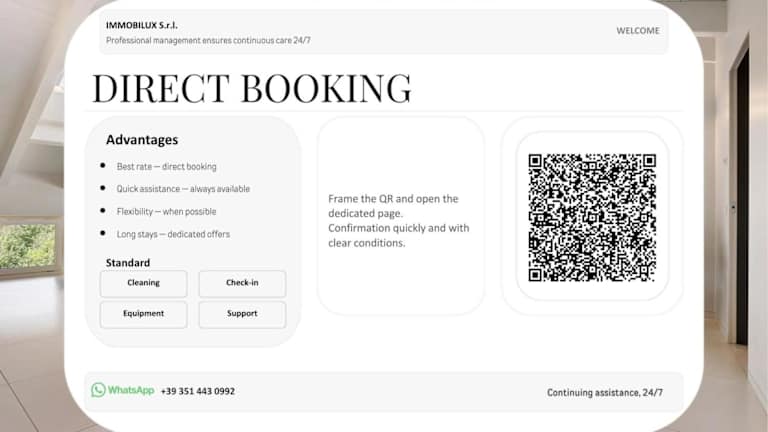Click the Advantages heading
Image resolution: width=768 pixels, height=432 pixels.
[142, 140]
